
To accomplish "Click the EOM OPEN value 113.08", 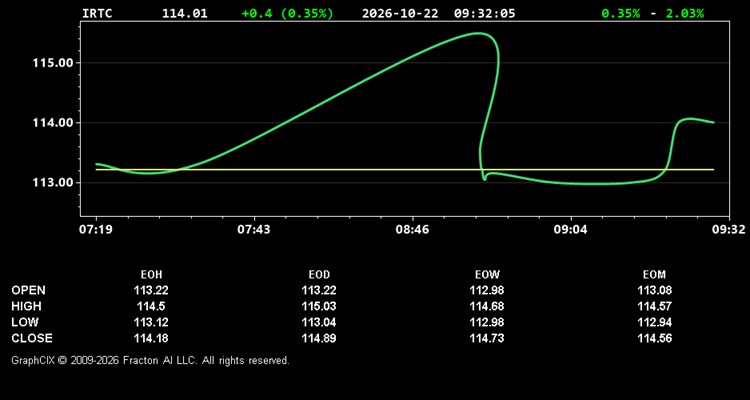I will coord(654,290).
